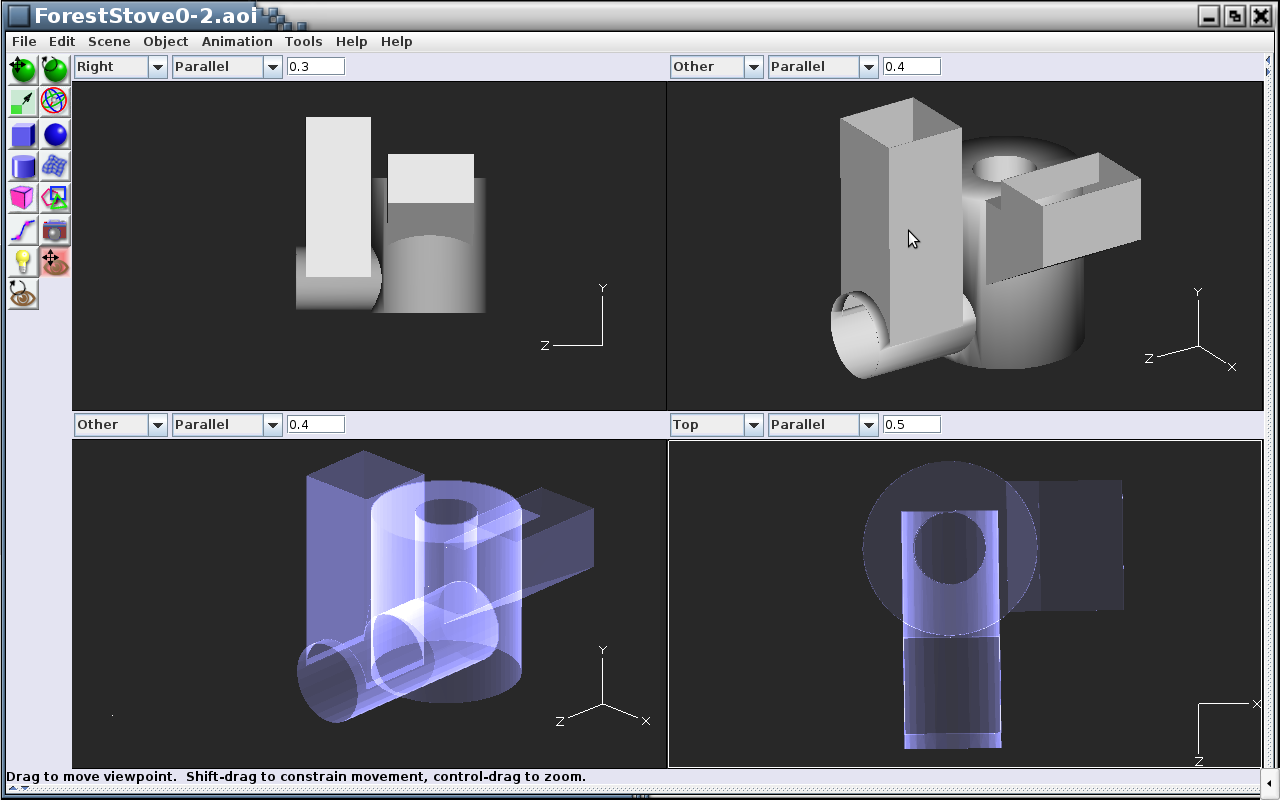Open the Tools menu
The height and width of the screenshot is (800, 1280).
point(303,41)
